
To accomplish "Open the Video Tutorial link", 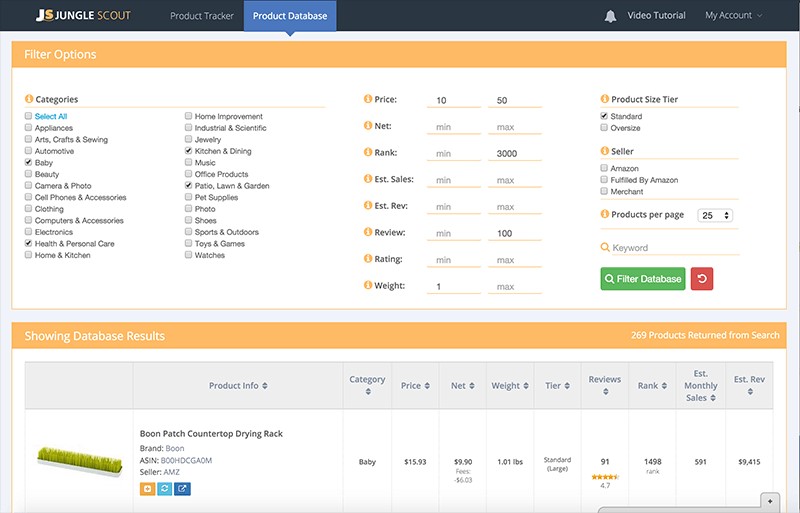I will (x=656, y=16).
